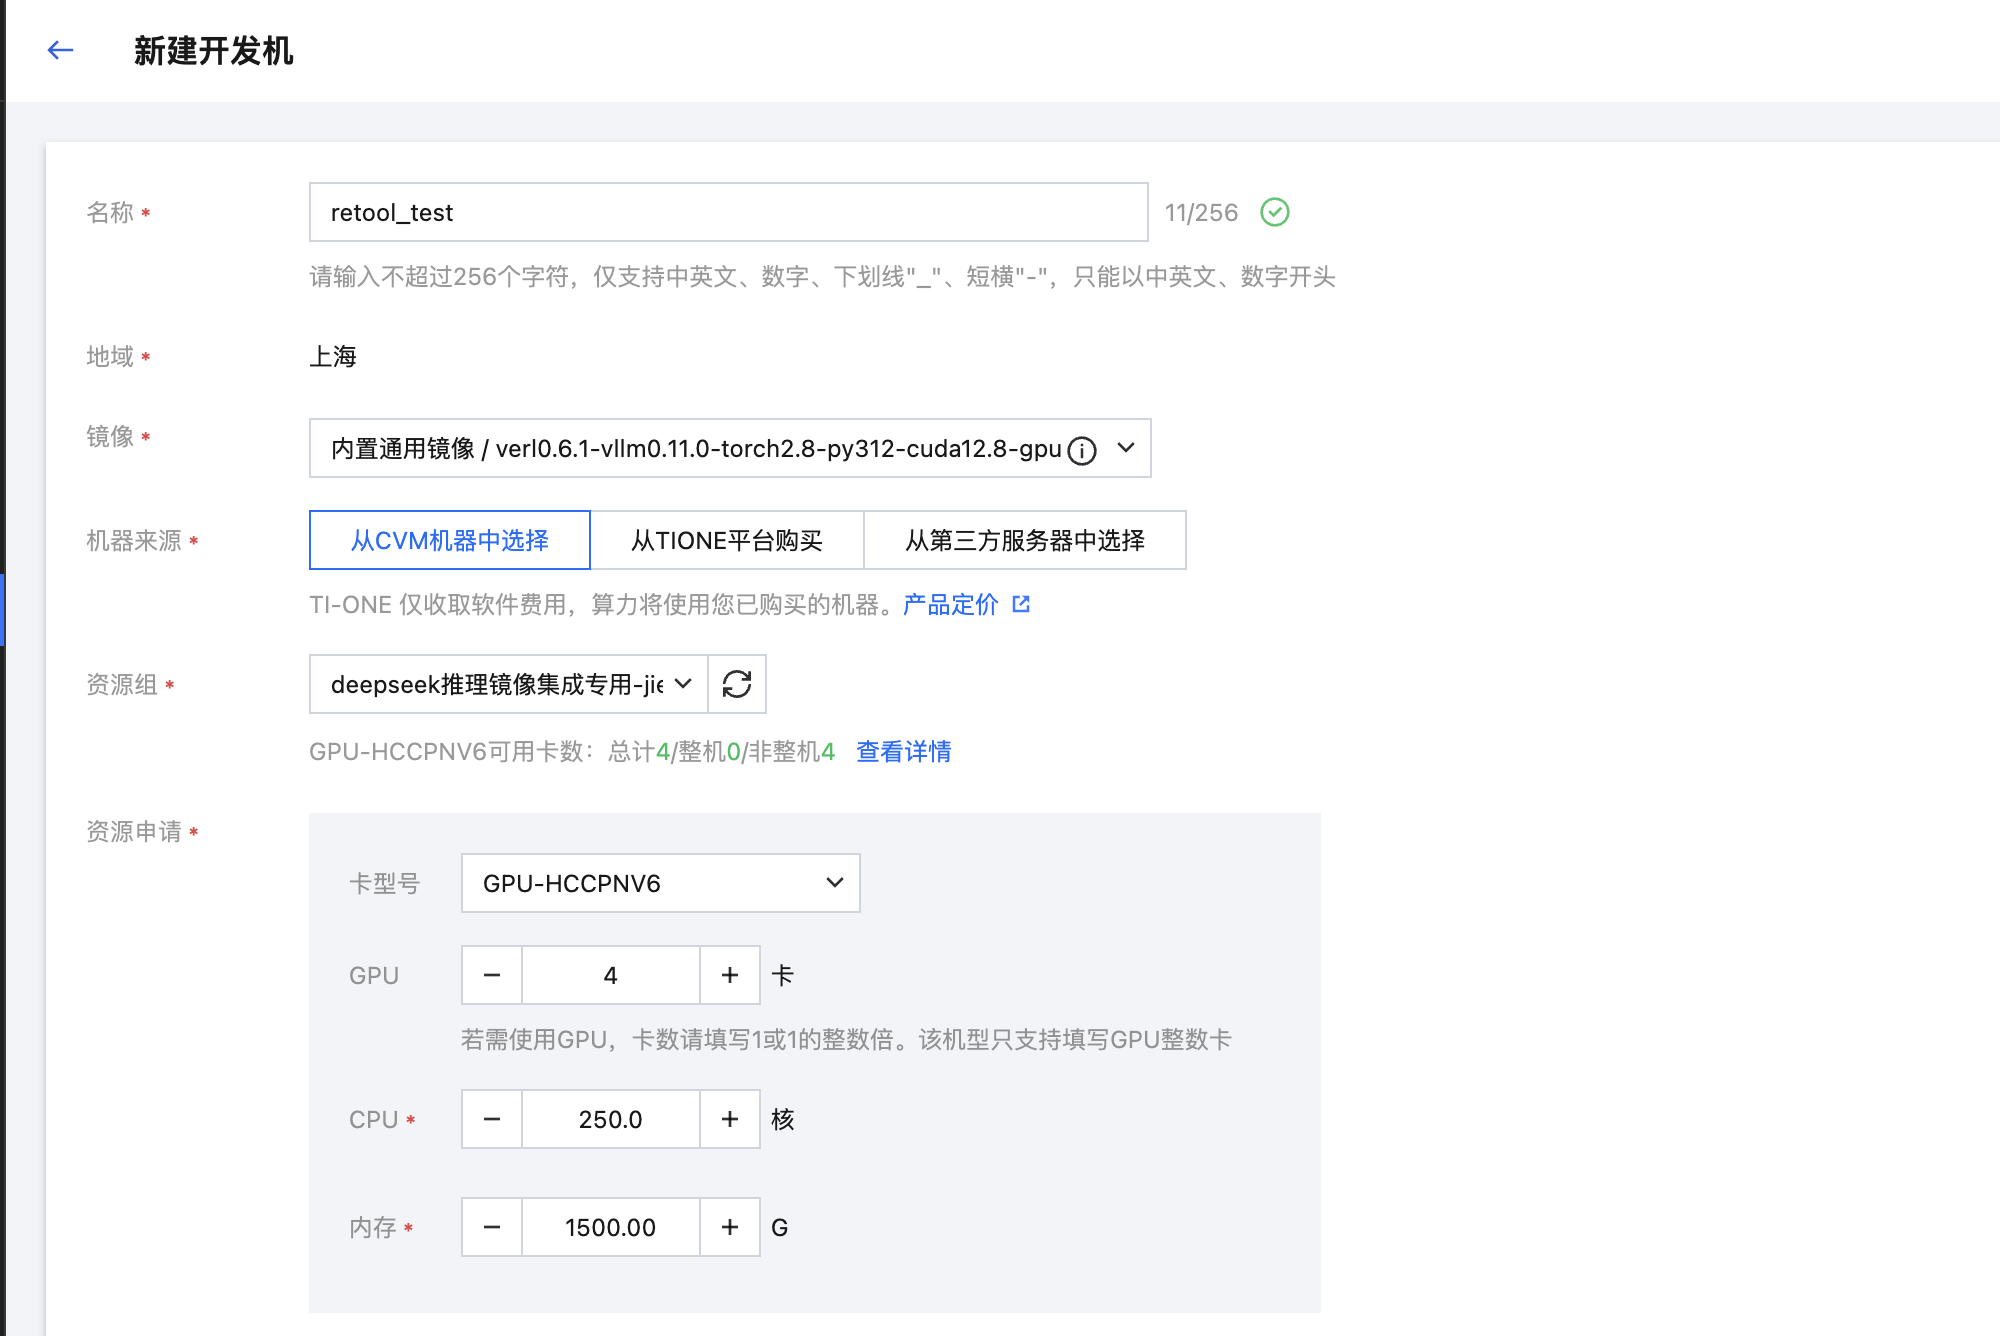Select 从TIONE平台购买 machine source
Screen dimensions: 2000x1336
pos(727,540)
